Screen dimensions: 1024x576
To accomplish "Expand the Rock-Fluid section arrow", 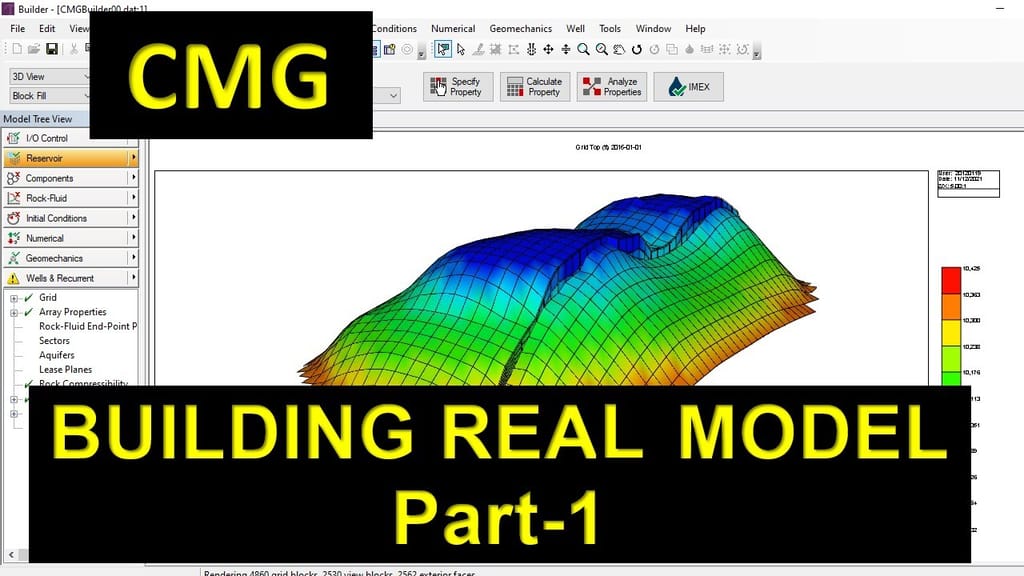I will (x=133, y=197).
